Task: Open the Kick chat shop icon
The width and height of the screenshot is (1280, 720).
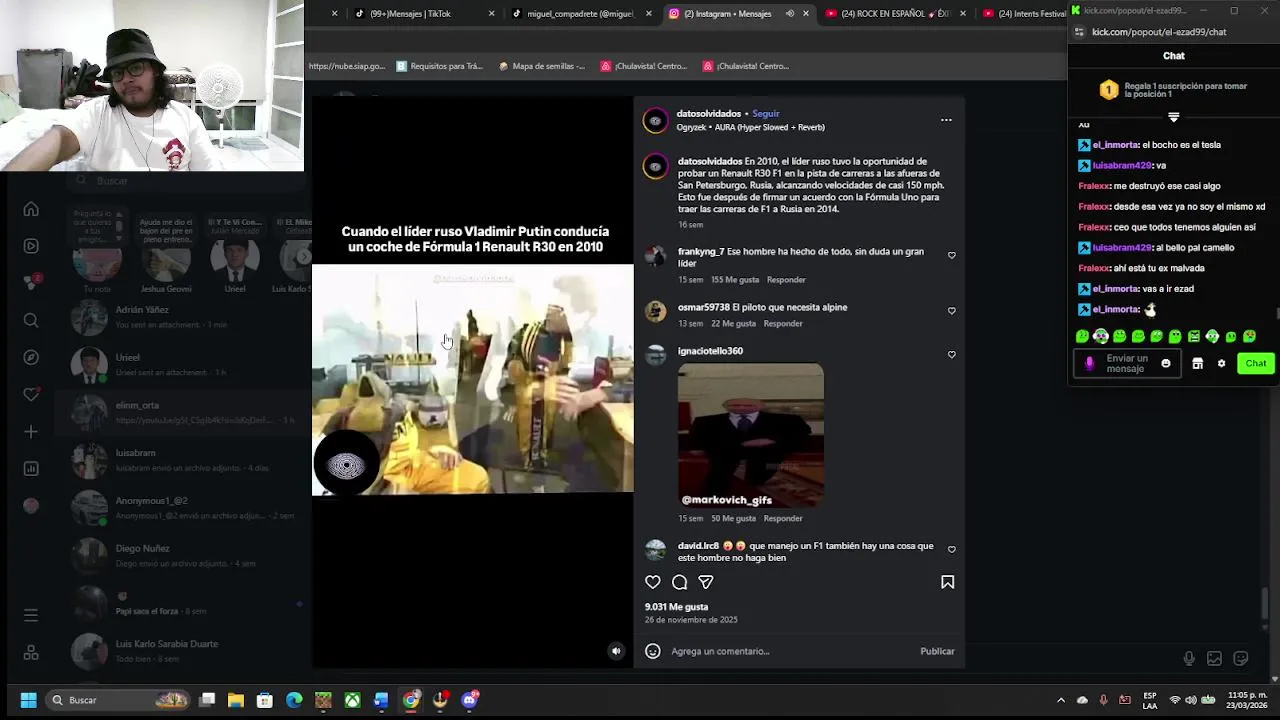Action: [x=1197, y=364]
